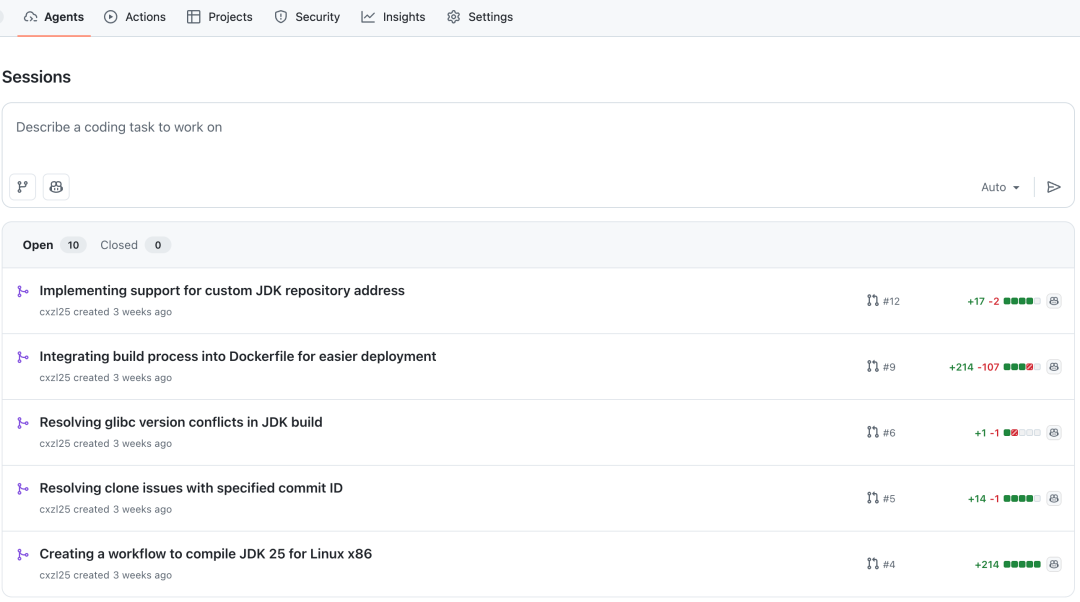
Task: Open session on JDK 25 Linux x86 workflow
Action: click(205, 554)
